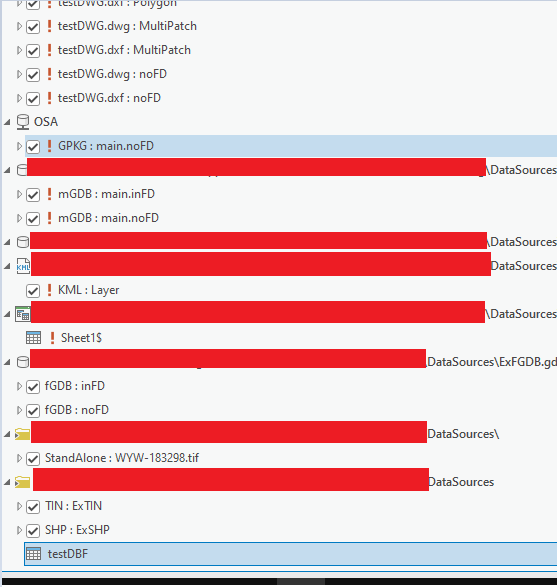Select TIN : ExTIN layer name

[73, 506]
